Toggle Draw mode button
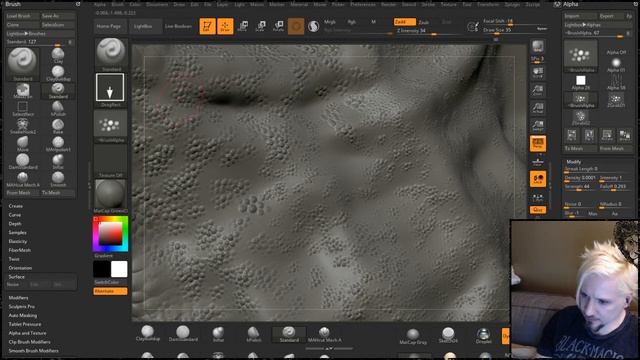 click(x=225, y=26)
